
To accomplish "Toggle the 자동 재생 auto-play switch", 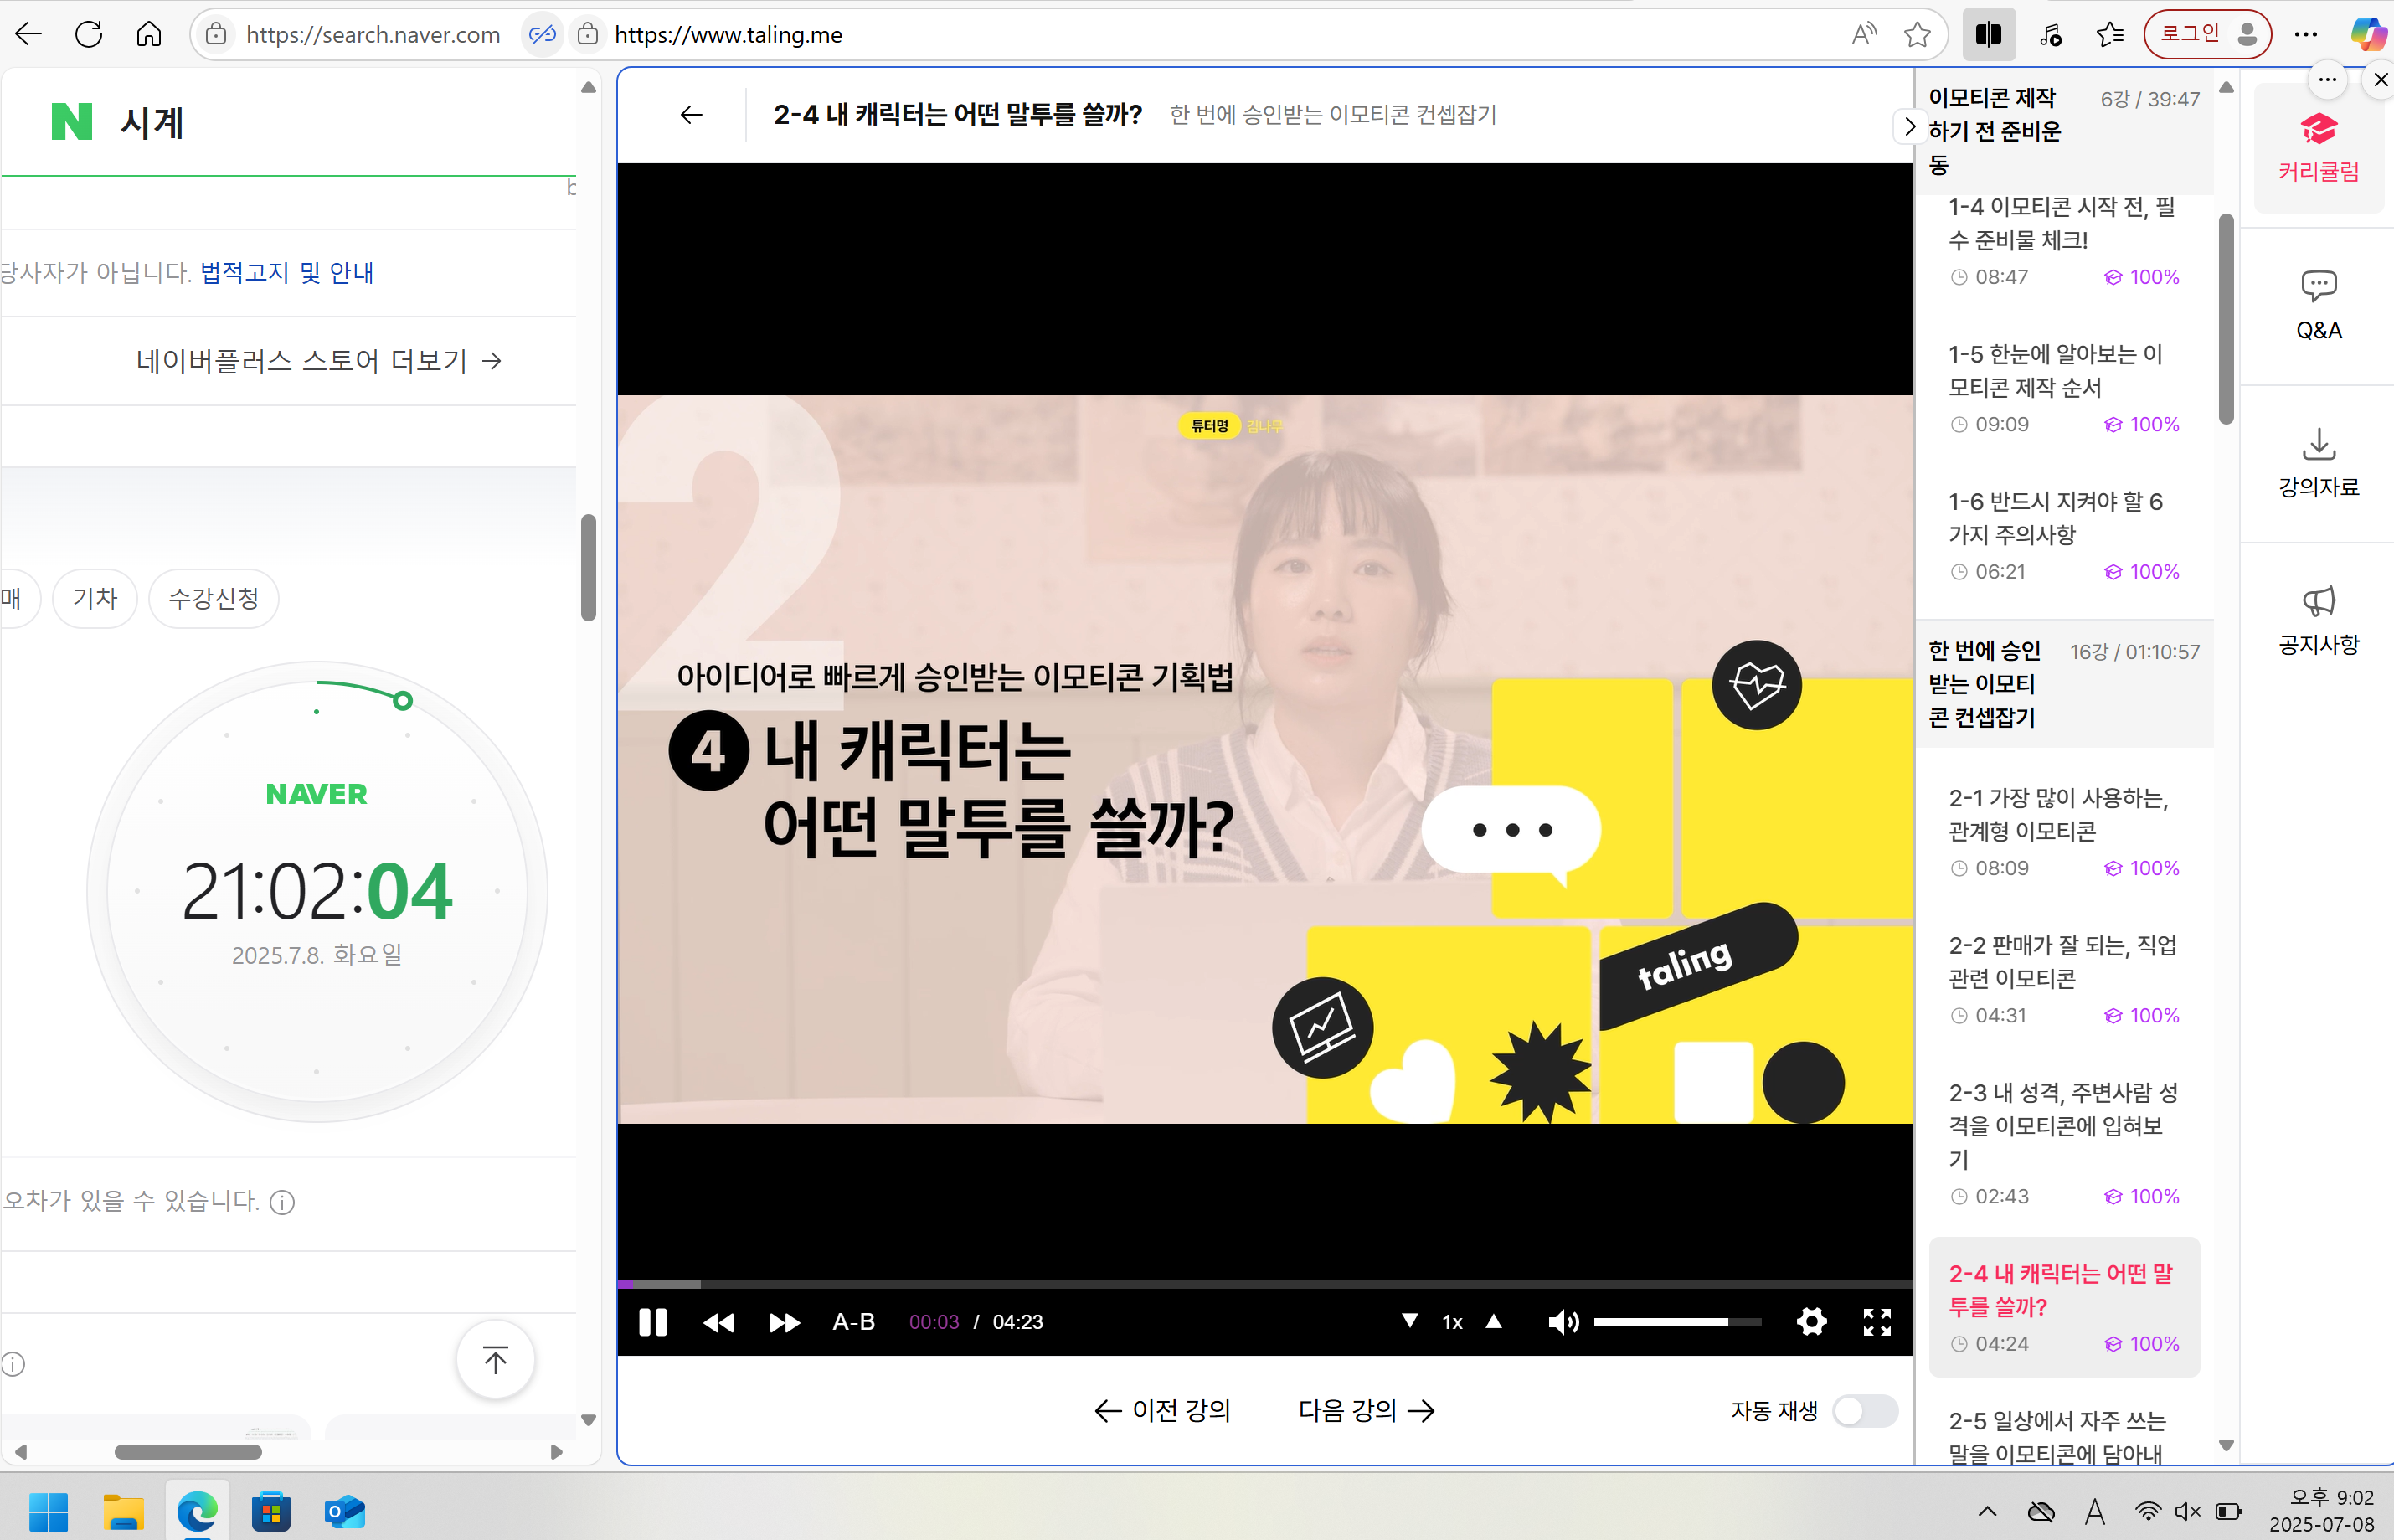I will (x=1862, y=1410).
